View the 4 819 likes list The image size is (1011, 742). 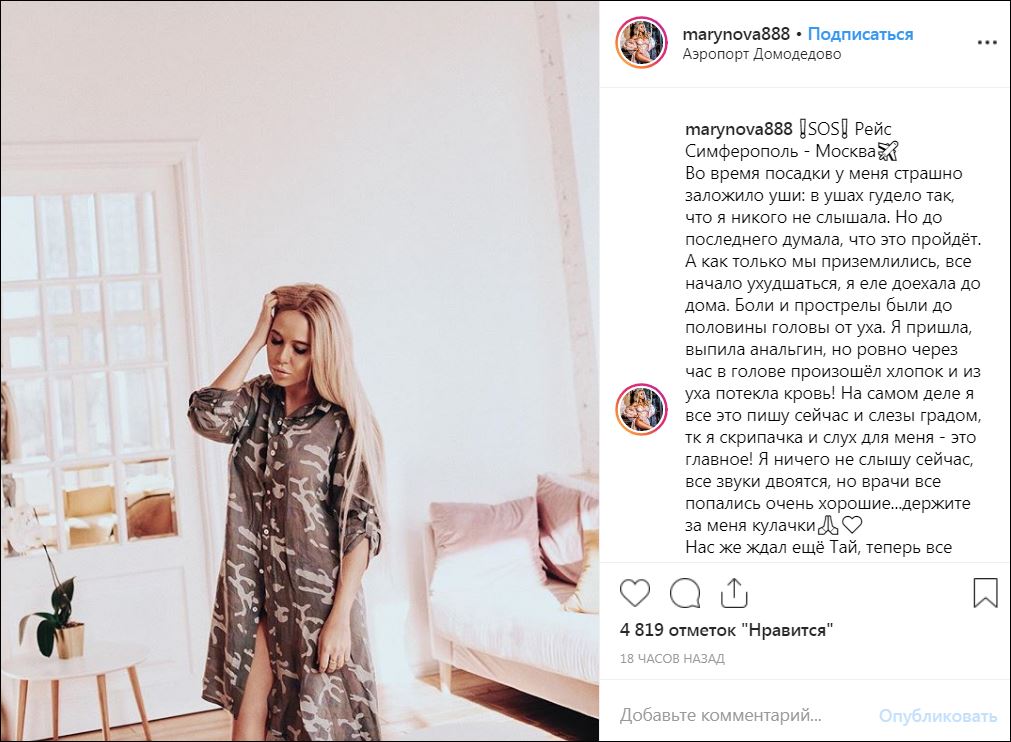[x=727, y=630]
